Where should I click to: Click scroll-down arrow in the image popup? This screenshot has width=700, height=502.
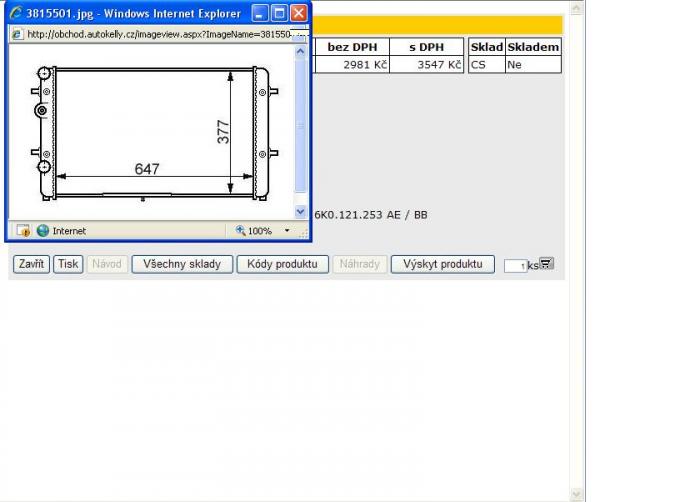[301, 212]
